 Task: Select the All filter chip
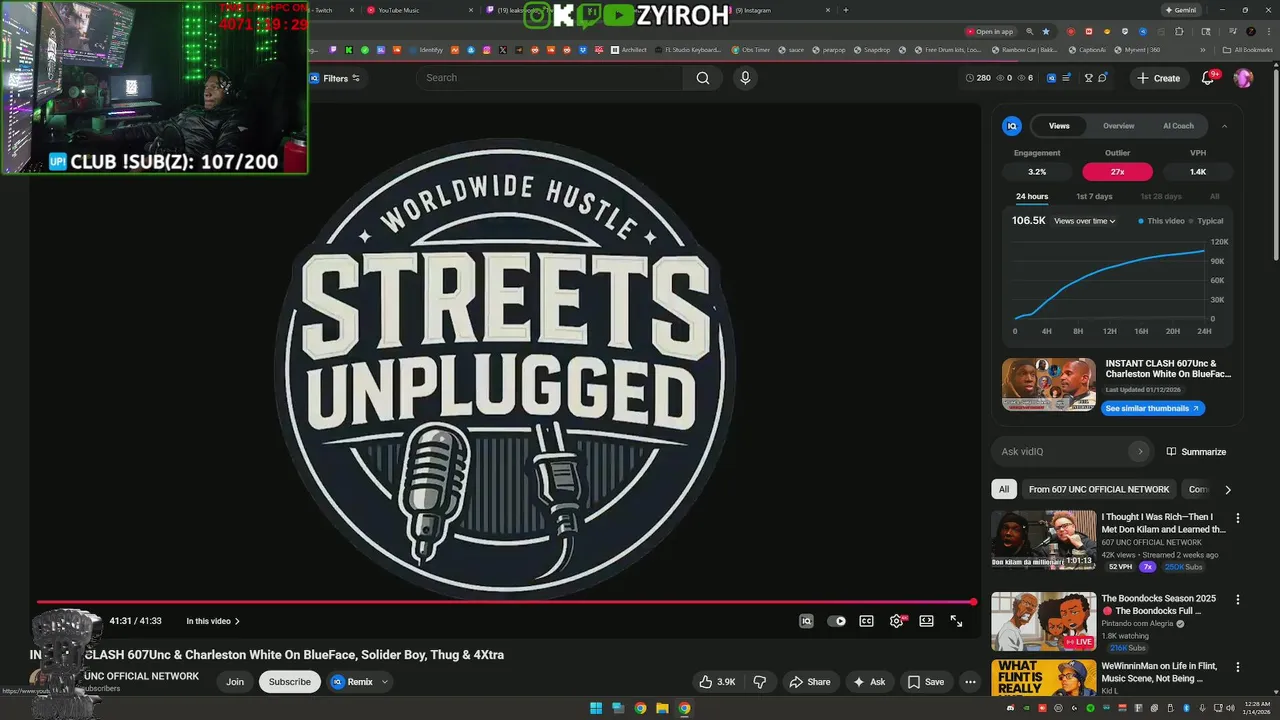tap(1003, 489)
